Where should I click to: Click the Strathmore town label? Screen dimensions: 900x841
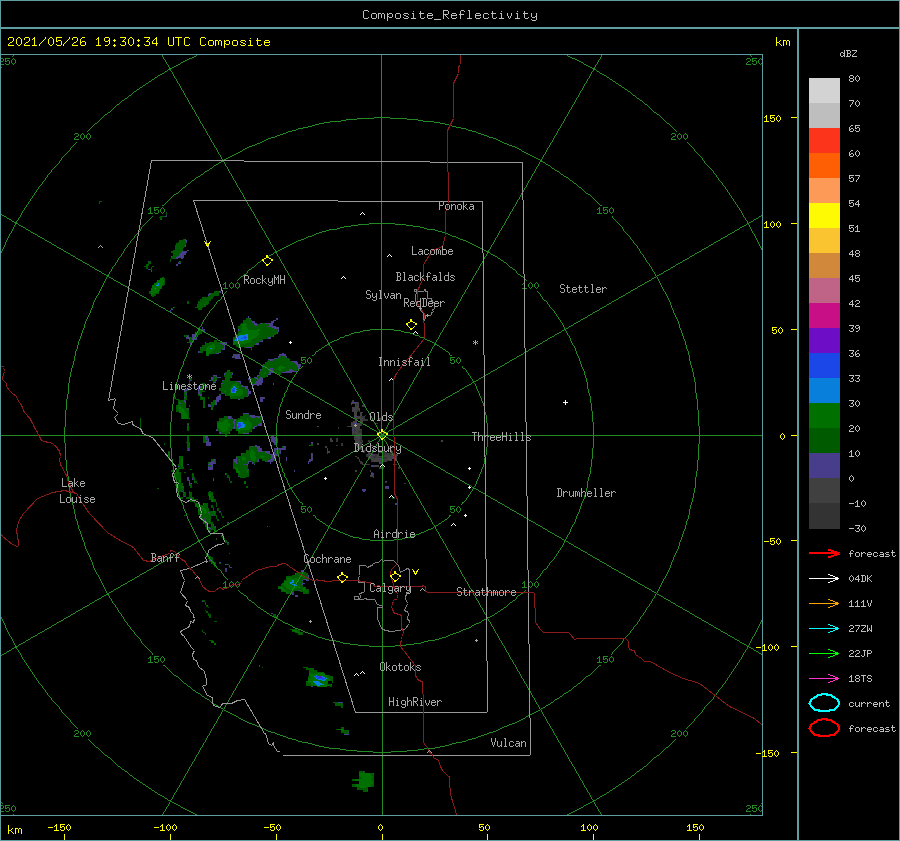point(486,592)
